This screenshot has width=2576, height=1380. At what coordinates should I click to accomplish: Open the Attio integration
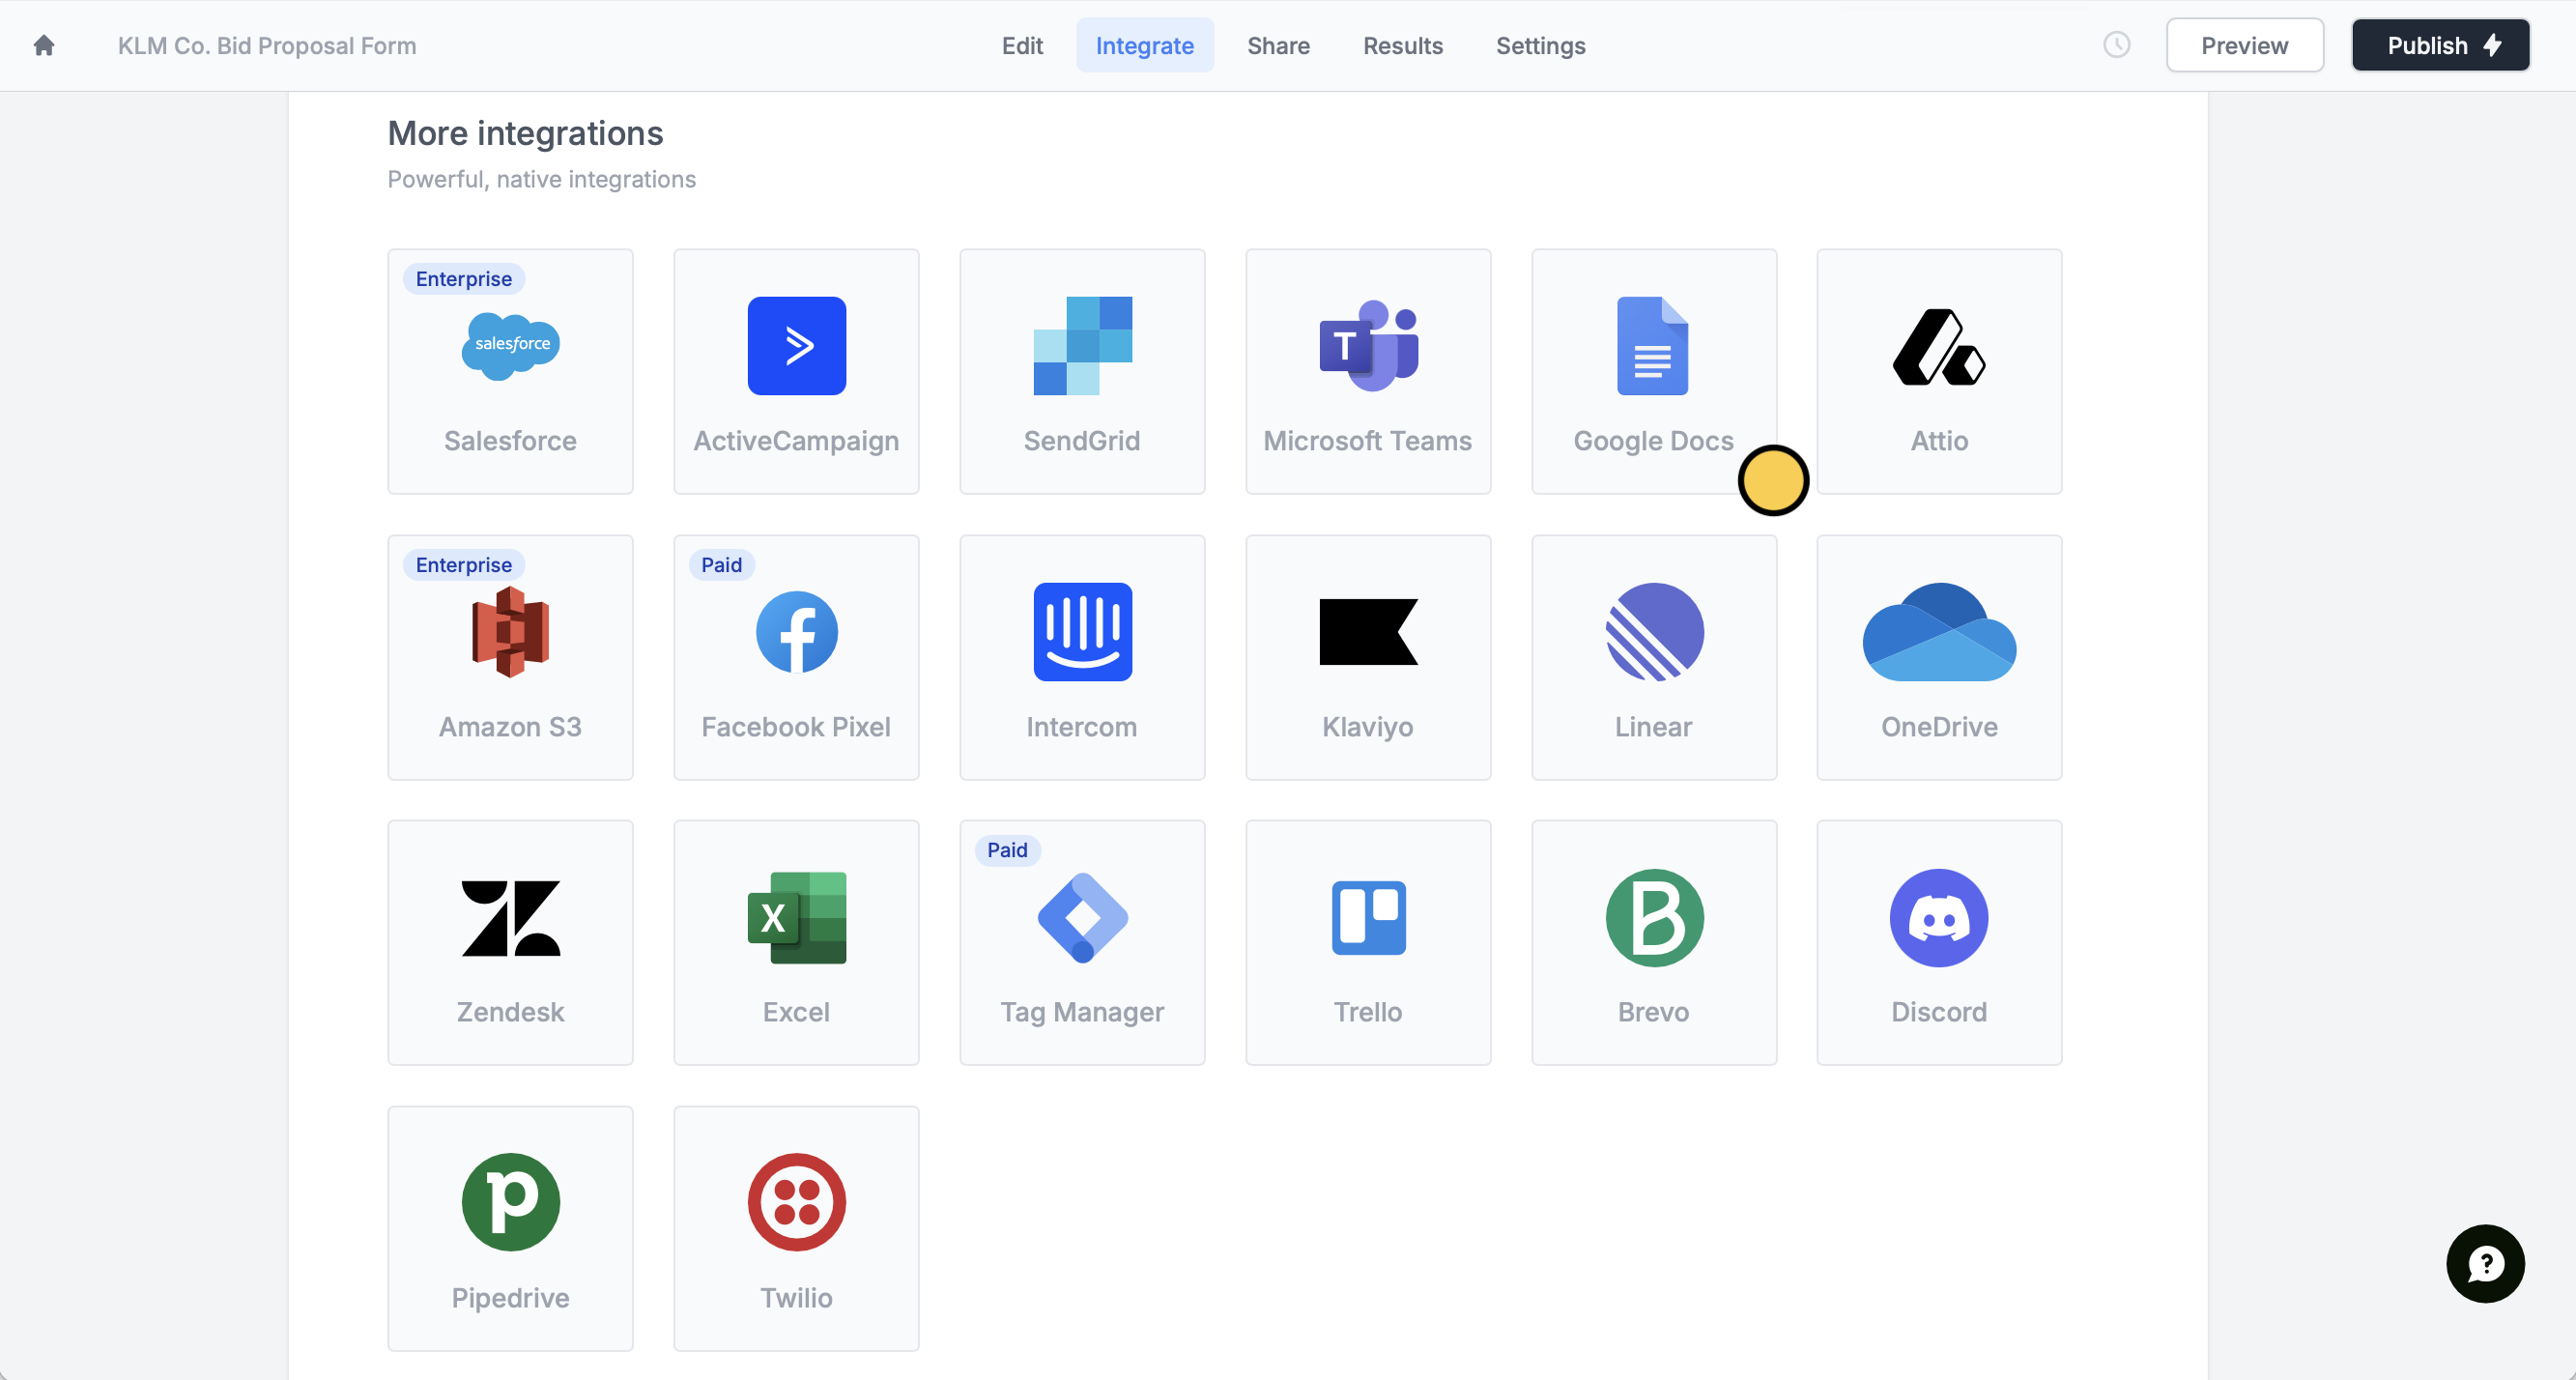(1939, 371)
